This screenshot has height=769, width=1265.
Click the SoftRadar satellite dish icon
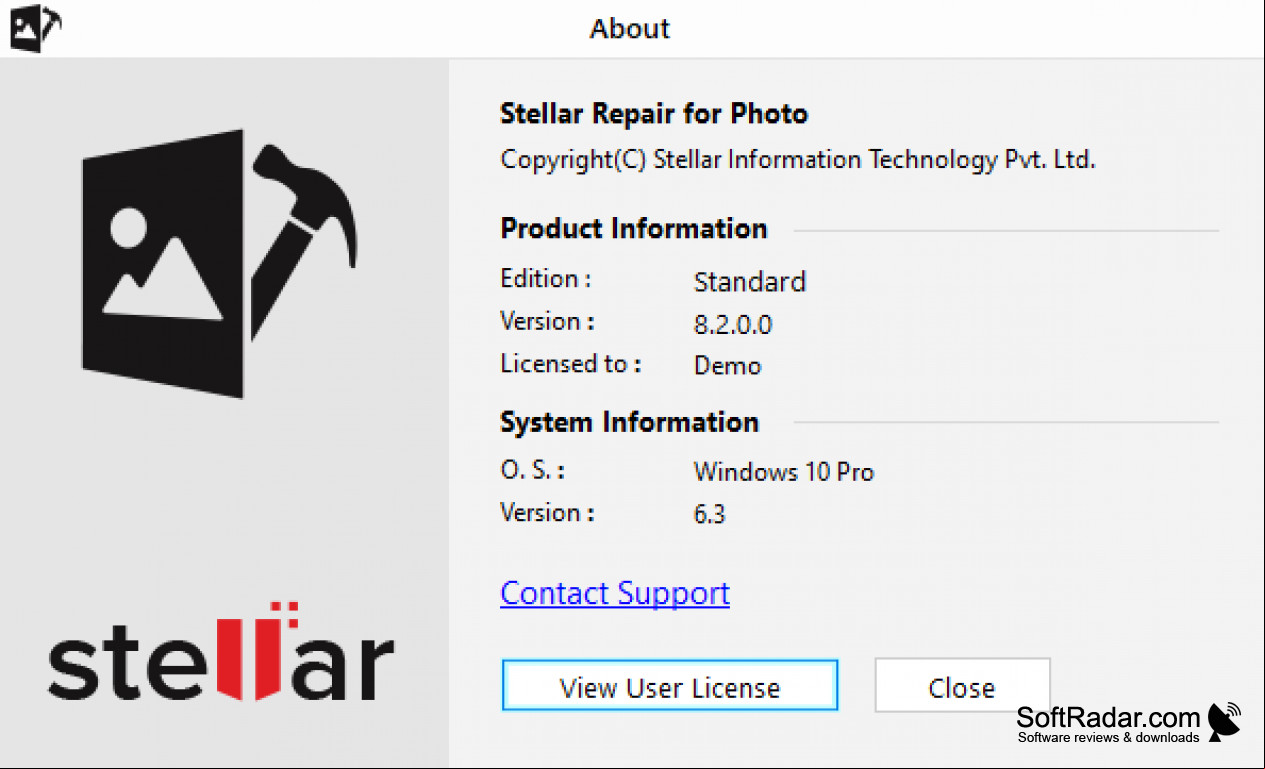1224,721
